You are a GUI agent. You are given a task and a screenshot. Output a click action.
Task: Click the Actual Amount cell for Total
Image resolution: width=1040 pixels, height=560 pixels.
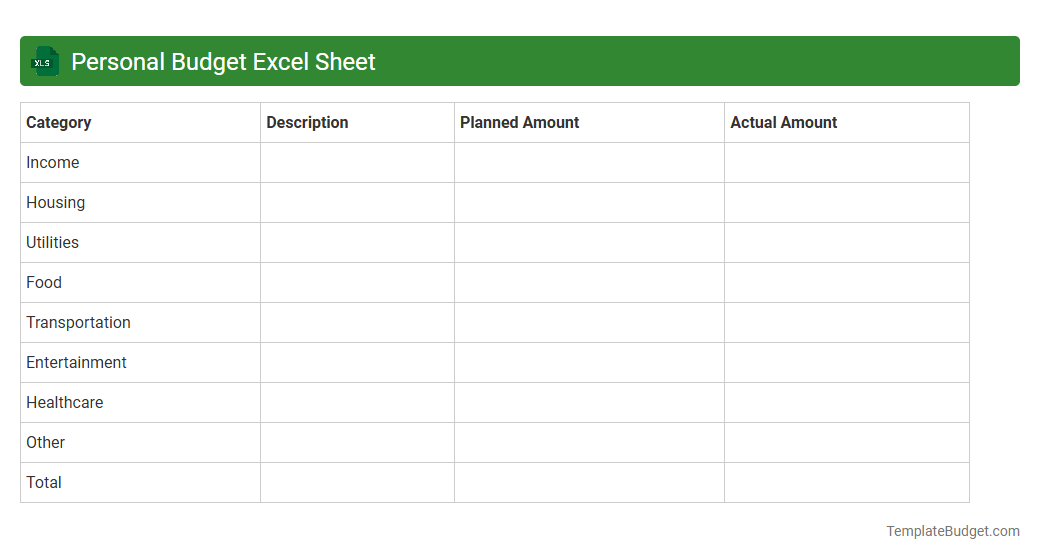coord(847,482)
